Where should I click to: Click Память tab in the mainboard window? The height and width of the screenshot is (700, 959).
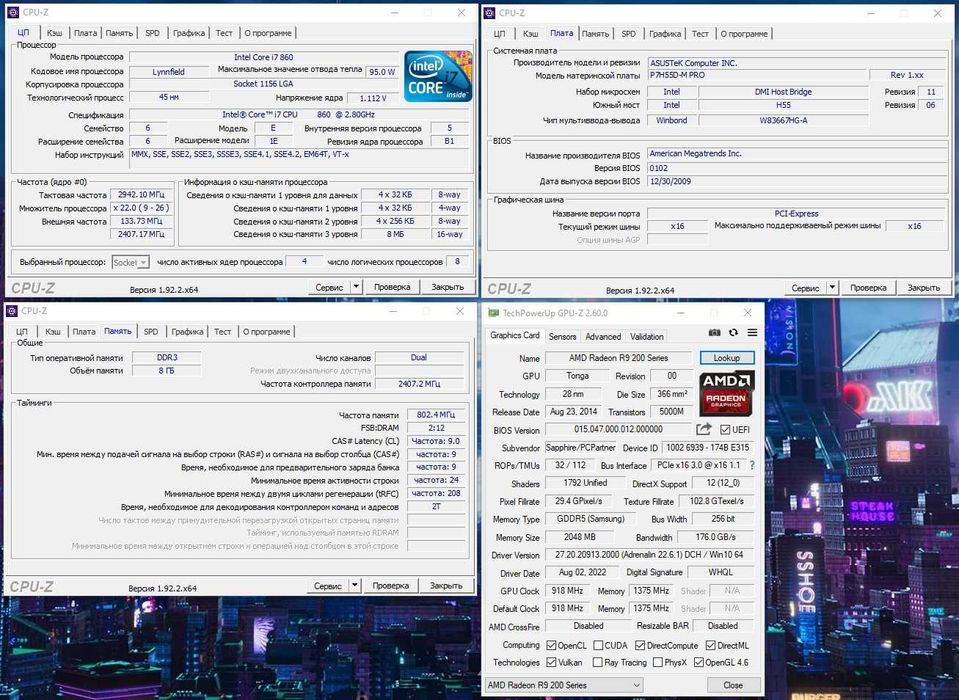tap(595, 34)
